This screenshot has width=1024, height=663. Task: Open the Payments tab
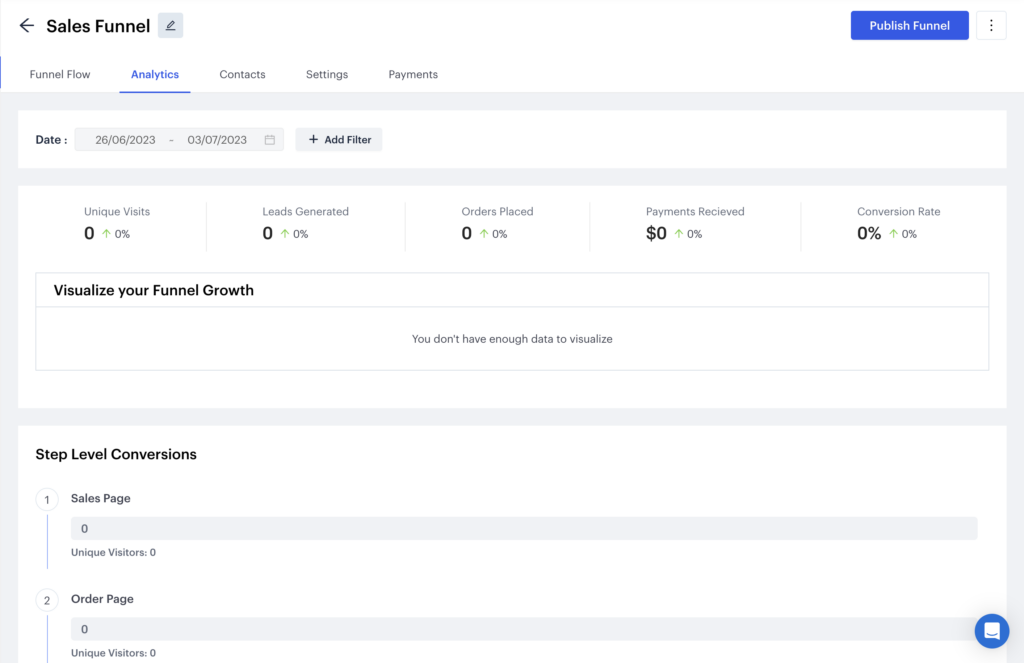click(412, 74)
